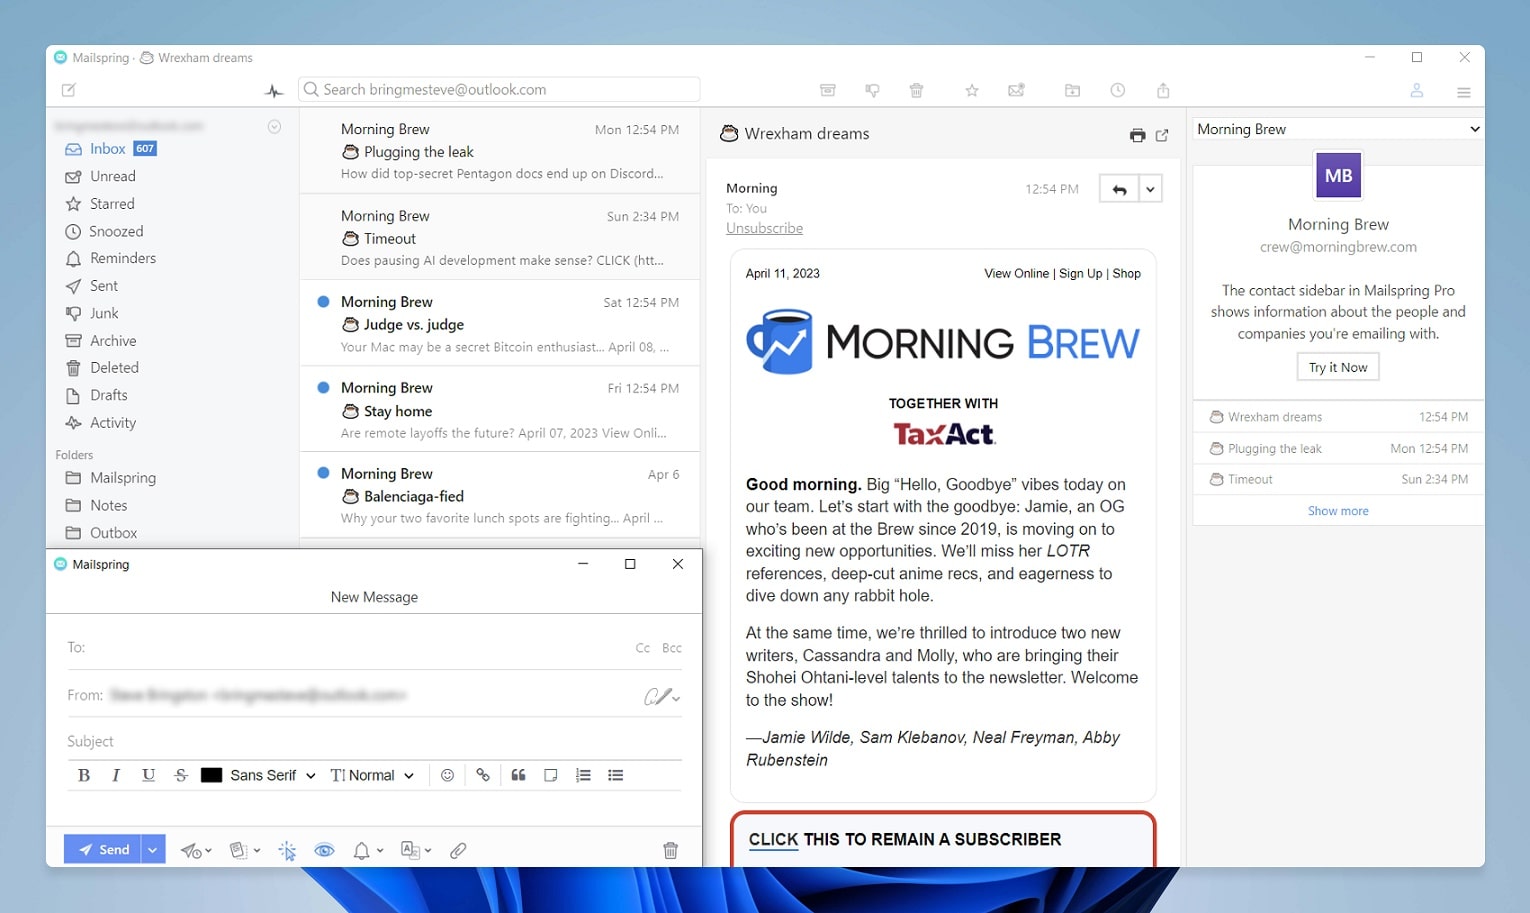Open the Sans Serif font dropdown
The height and width of the screenshot is (913, 1530).
pos(273,775)
